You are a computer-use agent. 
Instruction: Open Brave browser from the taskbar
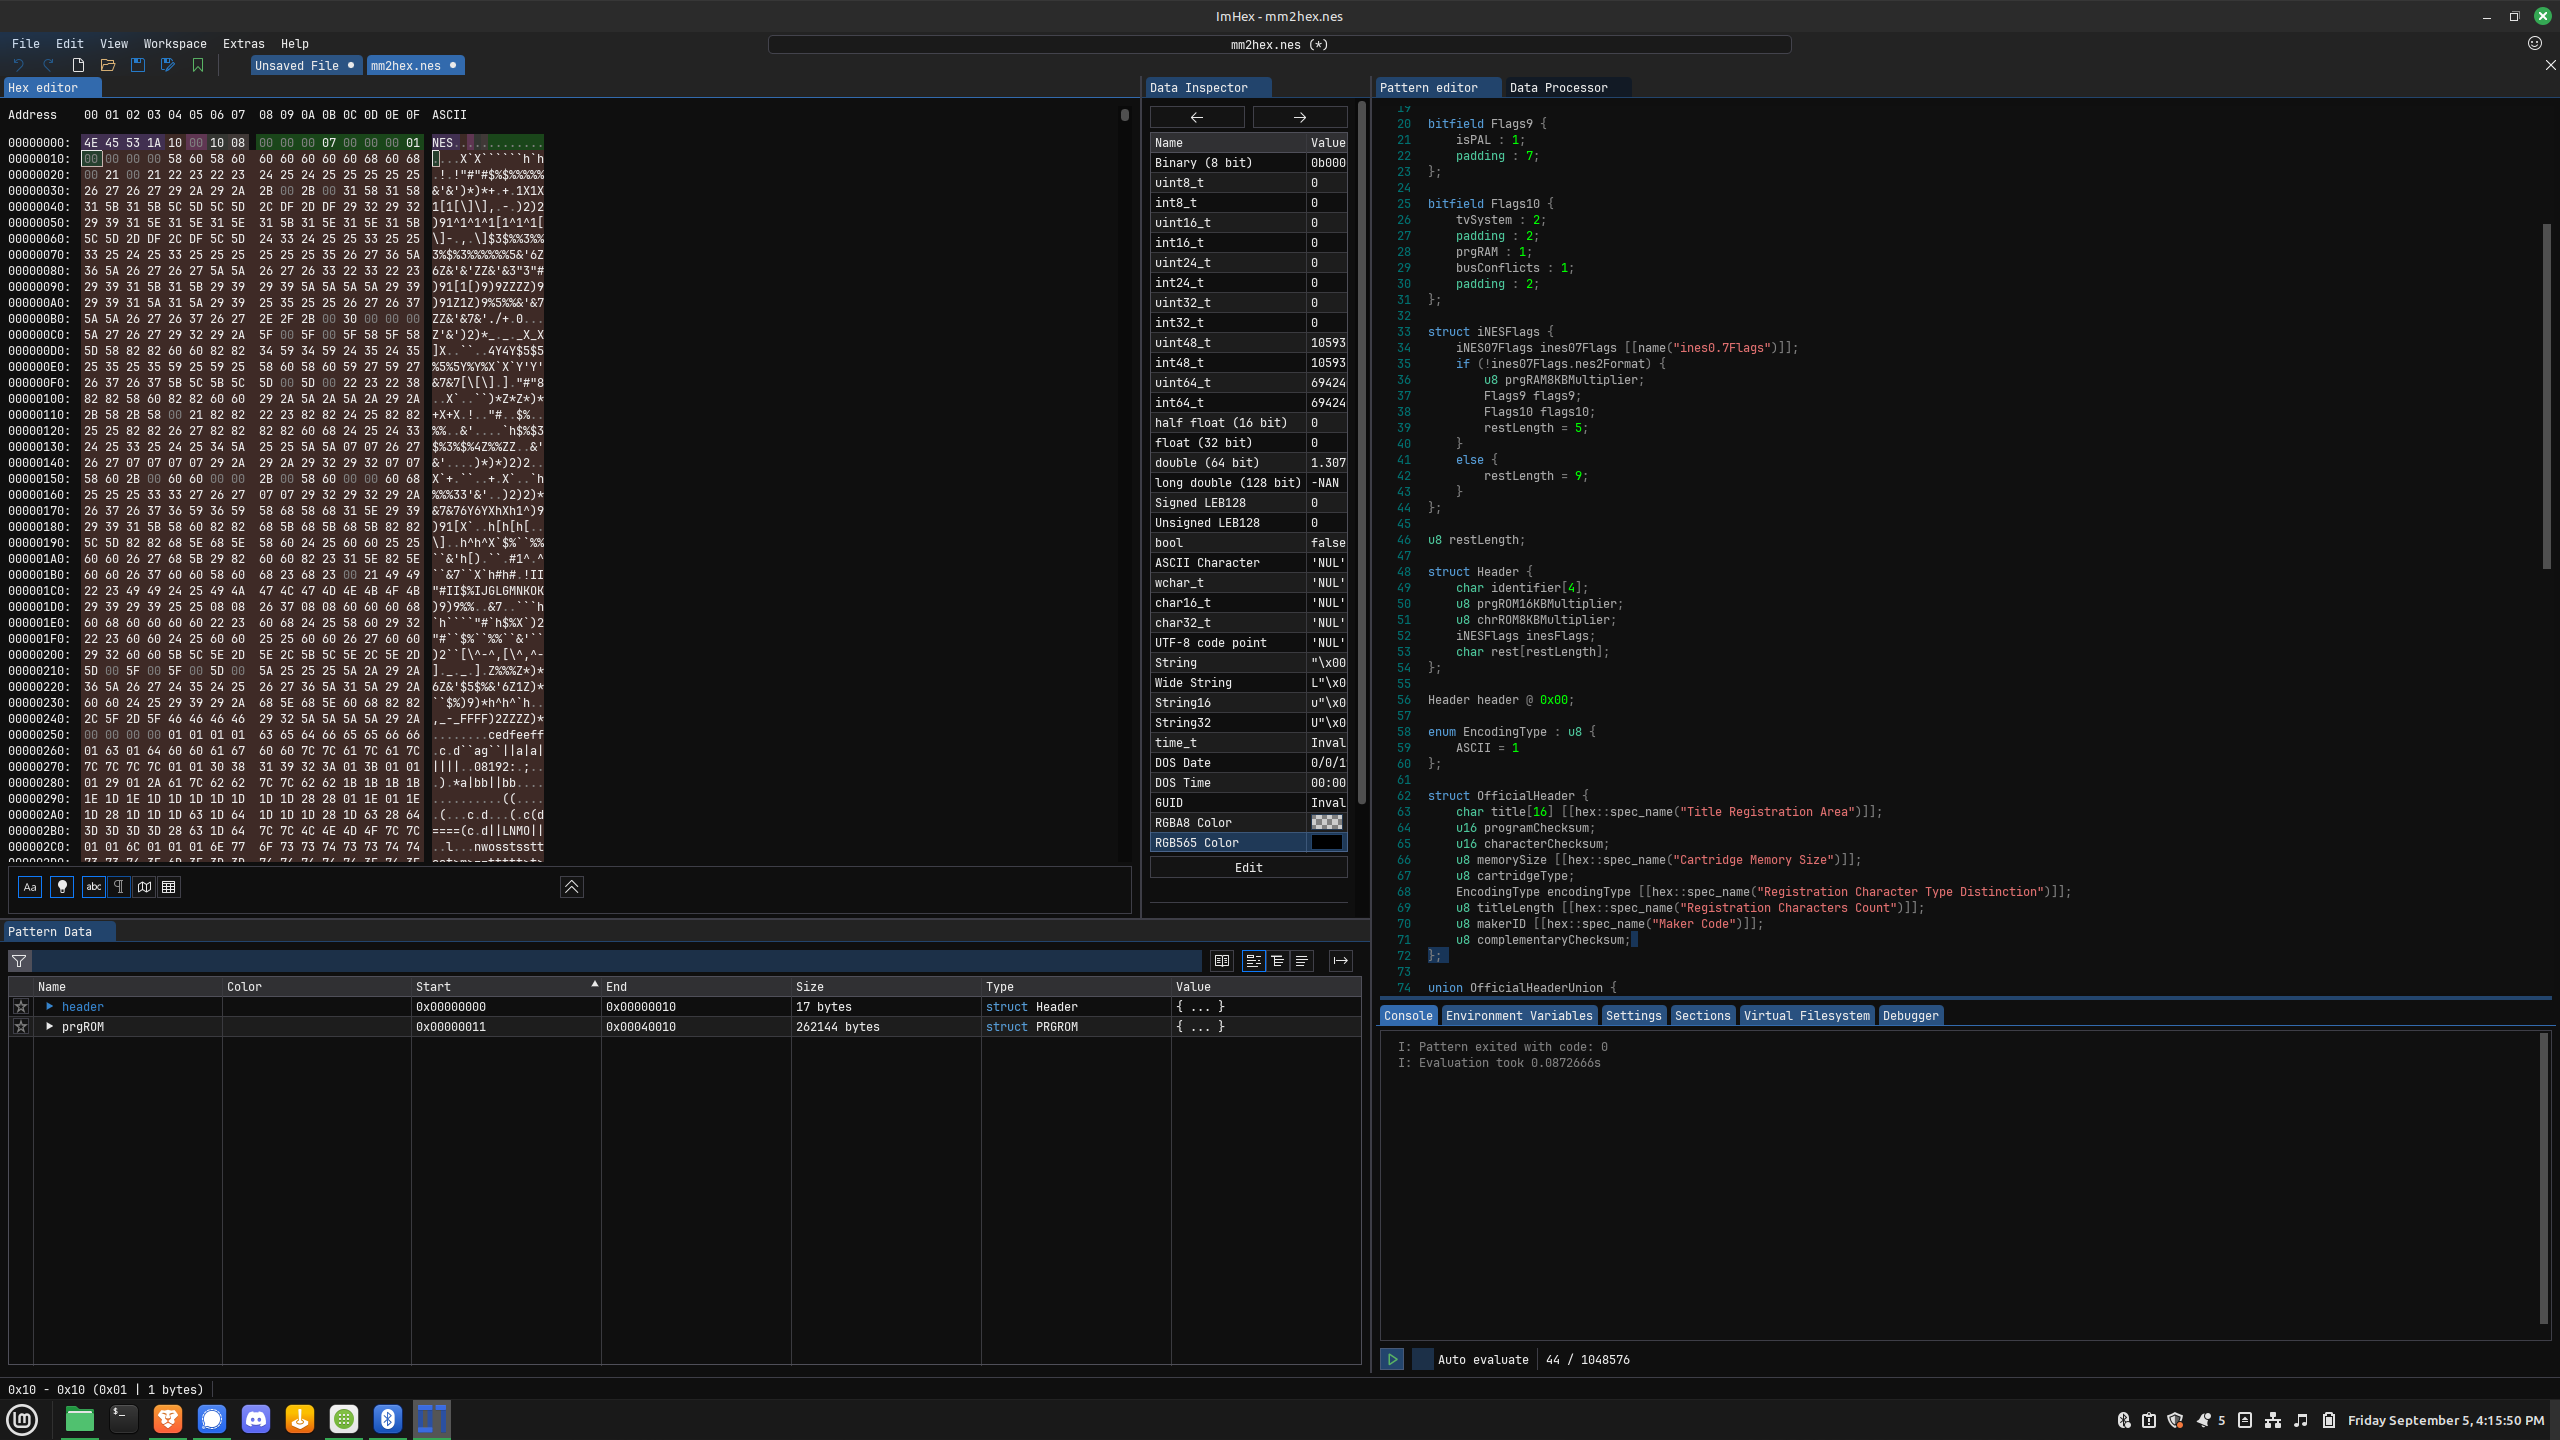click(x=168, y=1419)
